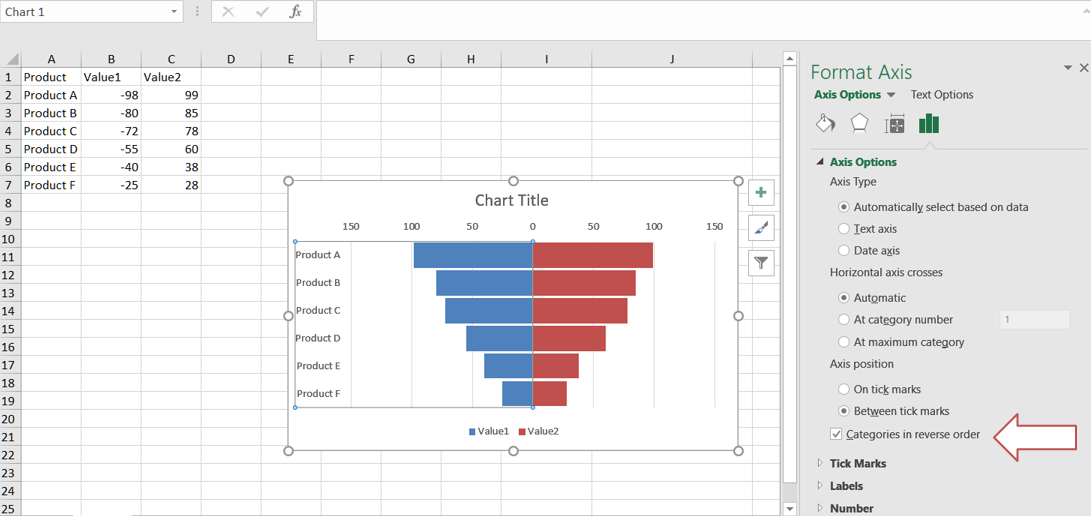Screen dimensions: 1091x516
Task: Open the Effects pentagon icon tab
Action: [859, 124]
